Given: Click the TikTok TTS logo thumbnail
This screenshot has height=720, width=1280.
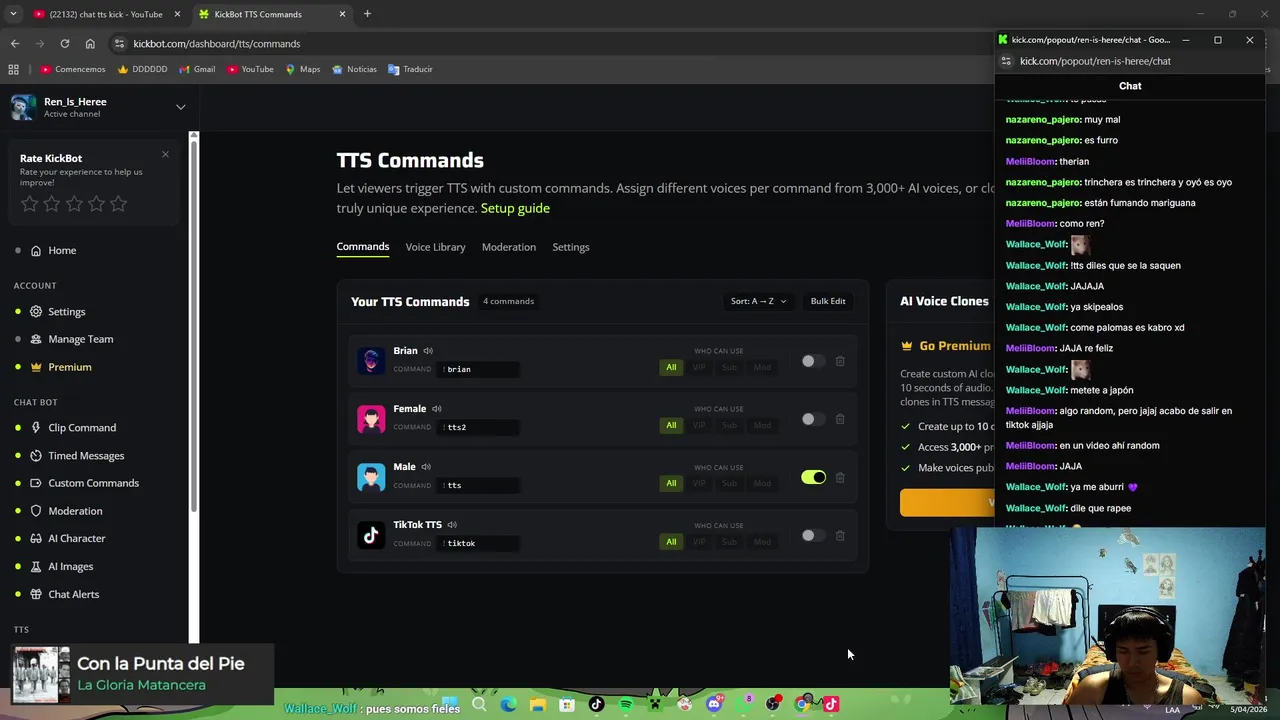Looking at the screenshot, I should [371, 535].
